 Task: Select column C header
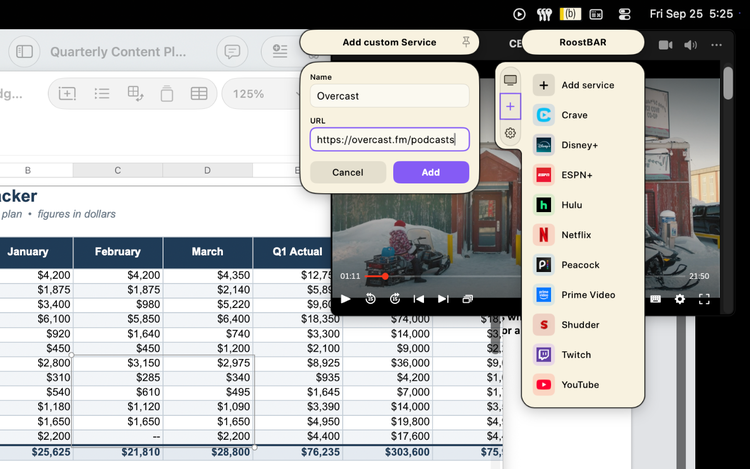(x=118, y=170)
